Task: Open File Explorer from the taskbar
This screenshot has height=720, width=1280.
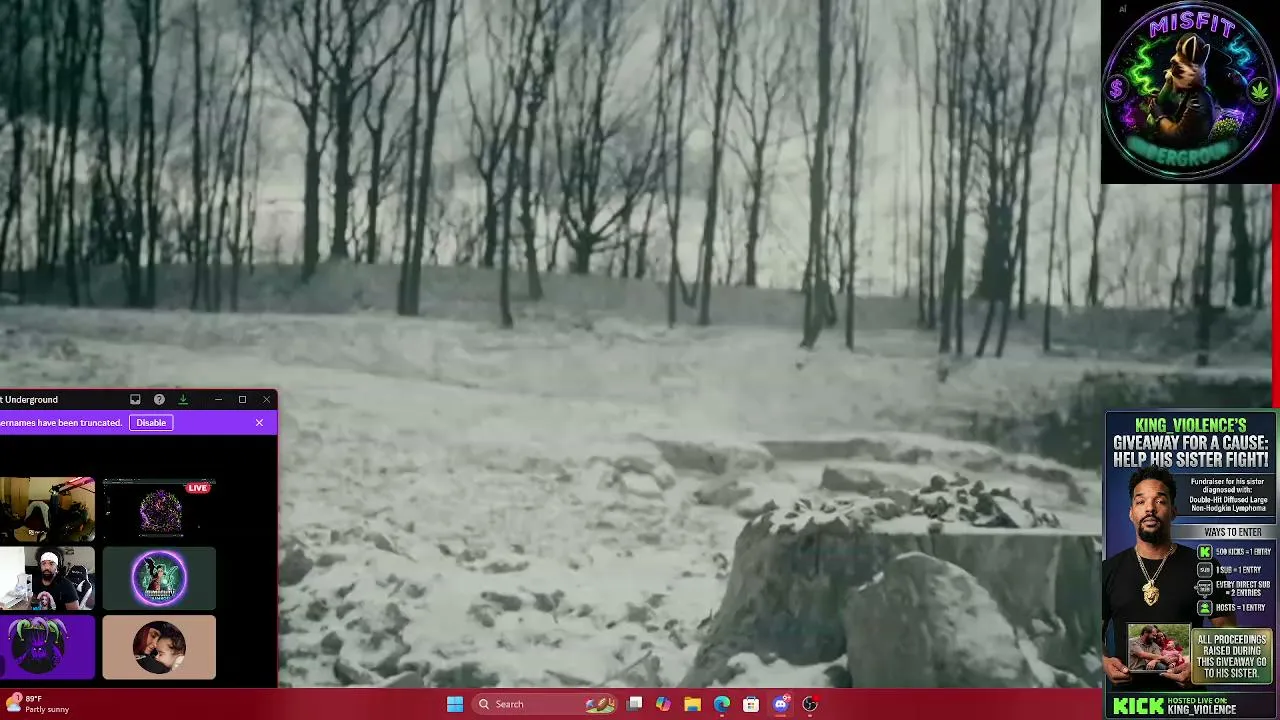Action: click(x=692, y=704)
